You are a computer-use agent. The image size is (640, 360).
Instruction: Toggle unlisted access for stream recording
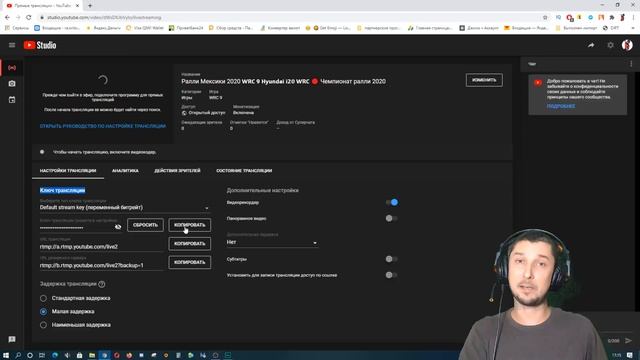[x=391, y=275]
